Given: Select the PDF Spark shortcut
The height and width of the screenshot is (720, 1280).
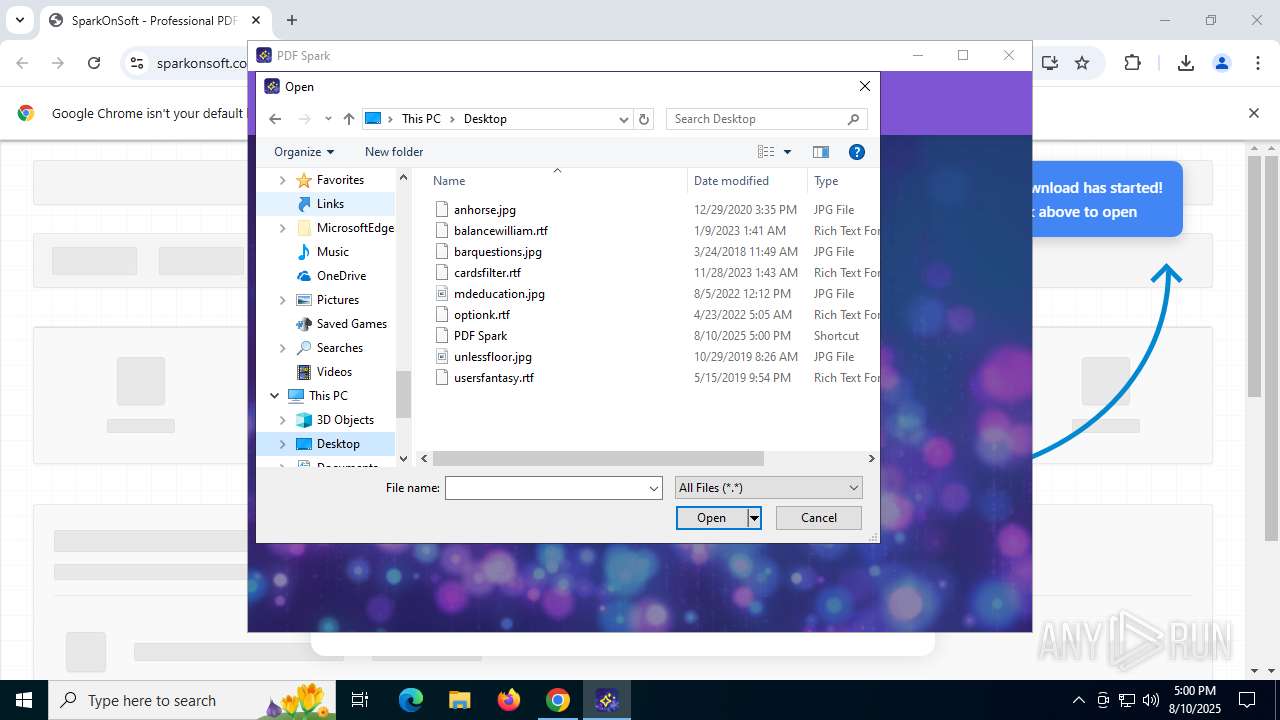Looking at the screenshot, I should (480, 336).
